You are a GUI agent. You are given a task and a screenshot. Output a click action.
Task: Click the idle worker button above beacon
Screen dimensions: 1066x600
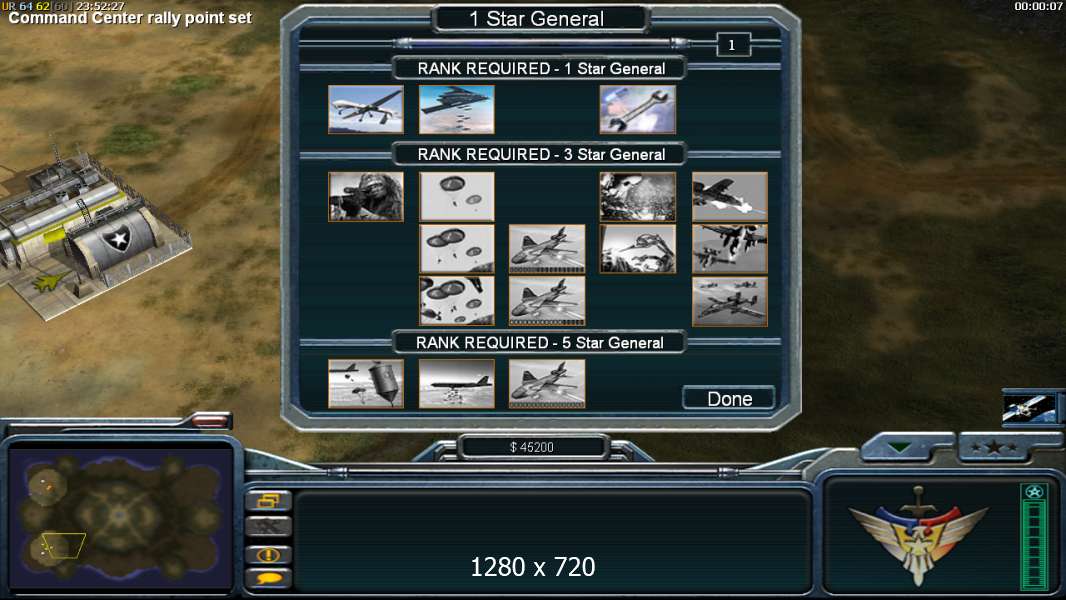(x=269, y=527)
